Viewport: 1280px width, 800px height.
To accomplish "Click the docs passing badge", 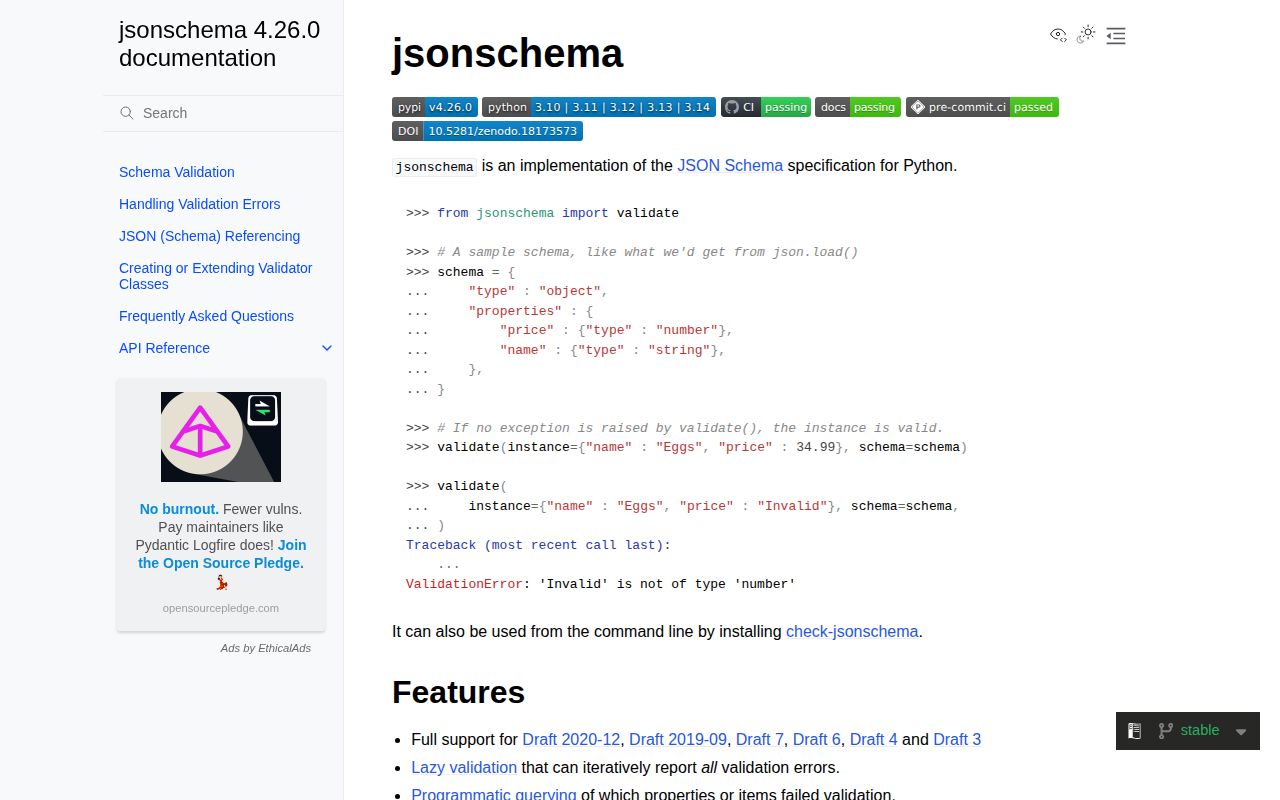I will [x=858, y=107].
